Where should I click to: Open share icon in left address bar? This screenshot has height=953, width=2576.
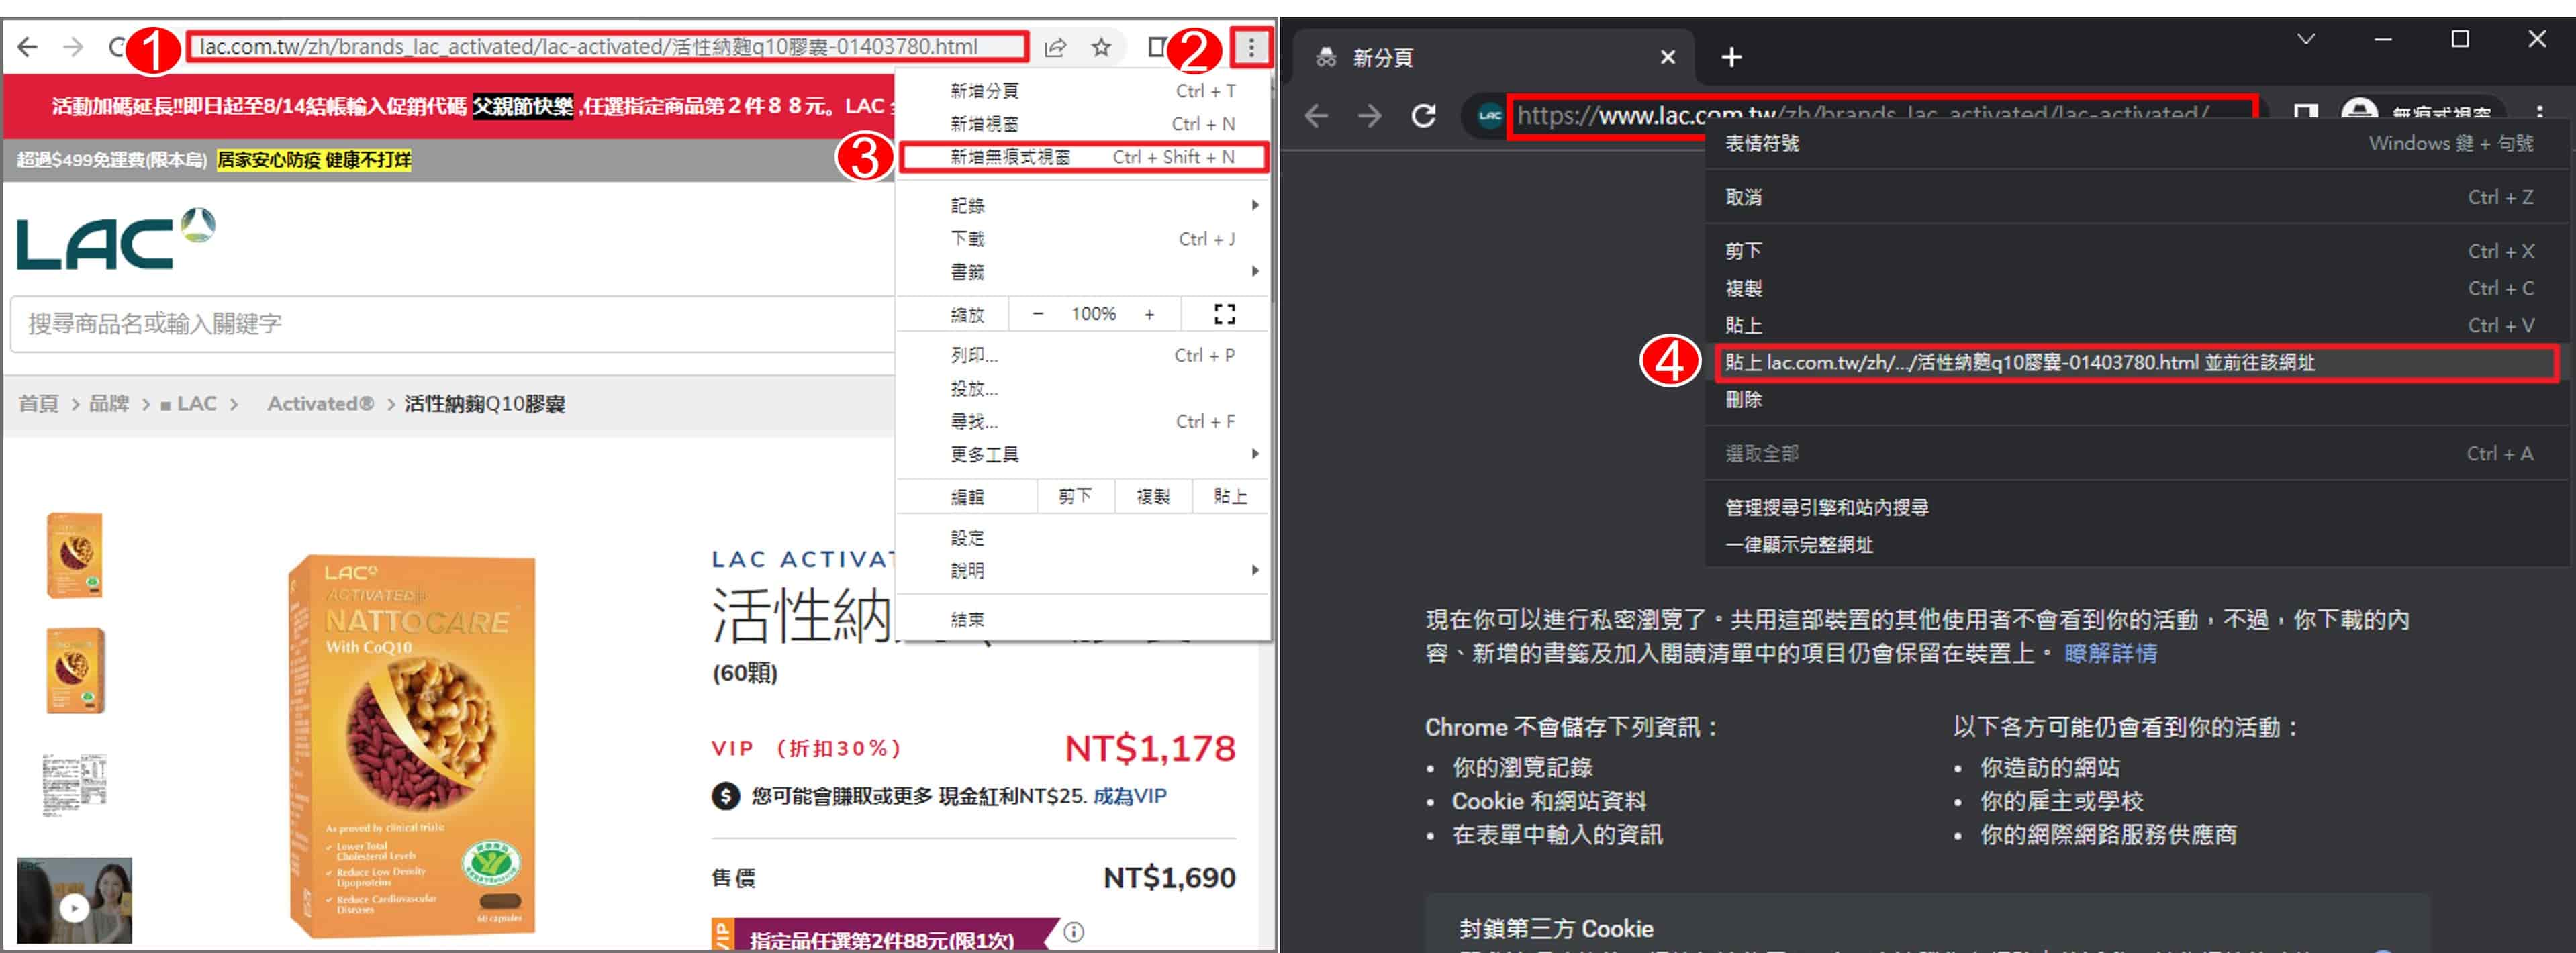[x=1055, y=47]
